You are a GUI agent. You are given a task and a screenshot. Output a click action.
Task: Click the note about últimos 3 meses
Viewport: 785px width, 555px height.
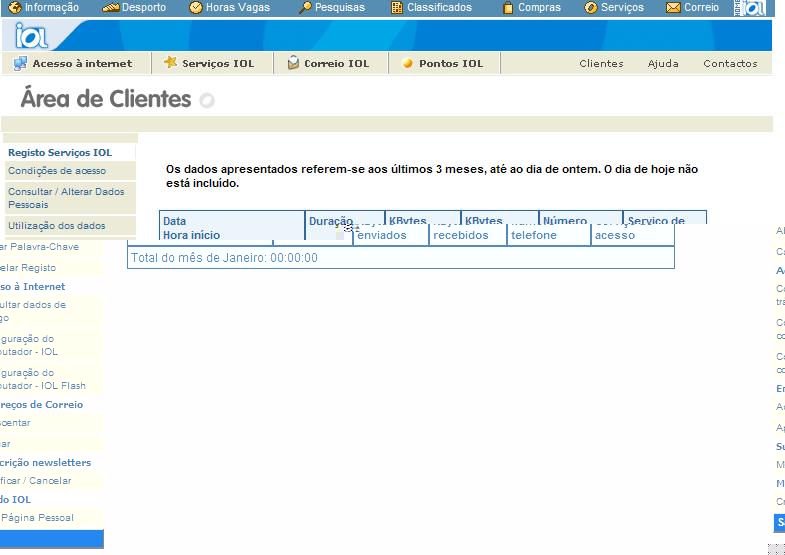432,176
